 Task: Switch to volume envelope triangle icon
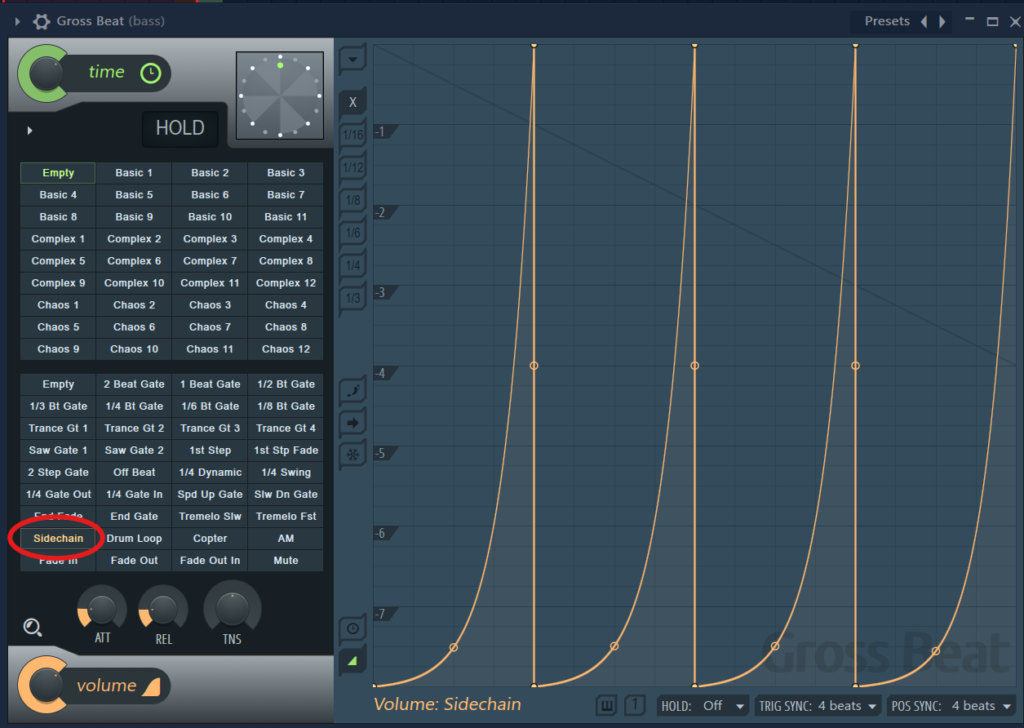[x=353, y=661]
